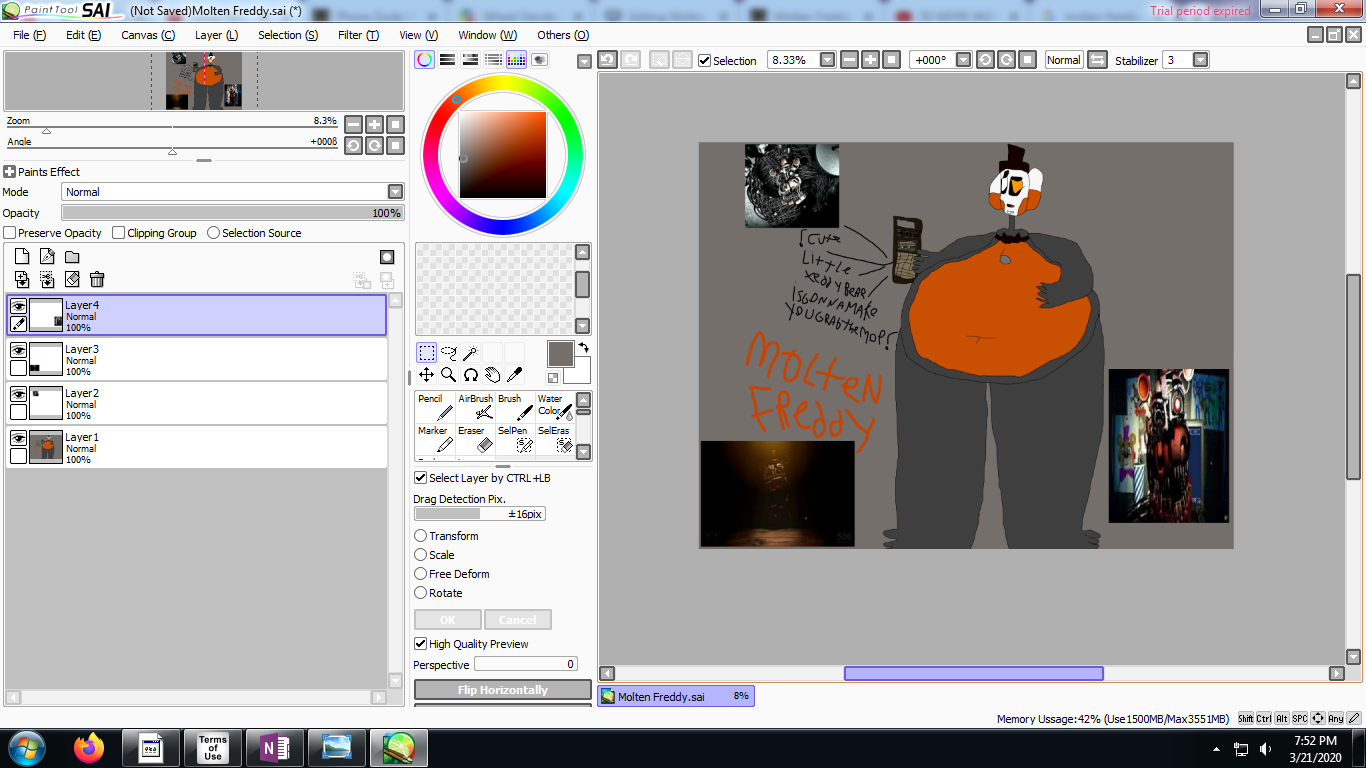Uncheck the Selection checkbox in toolbar
This screenshot has width=1366, height=768.
click(x=705, y=61)
